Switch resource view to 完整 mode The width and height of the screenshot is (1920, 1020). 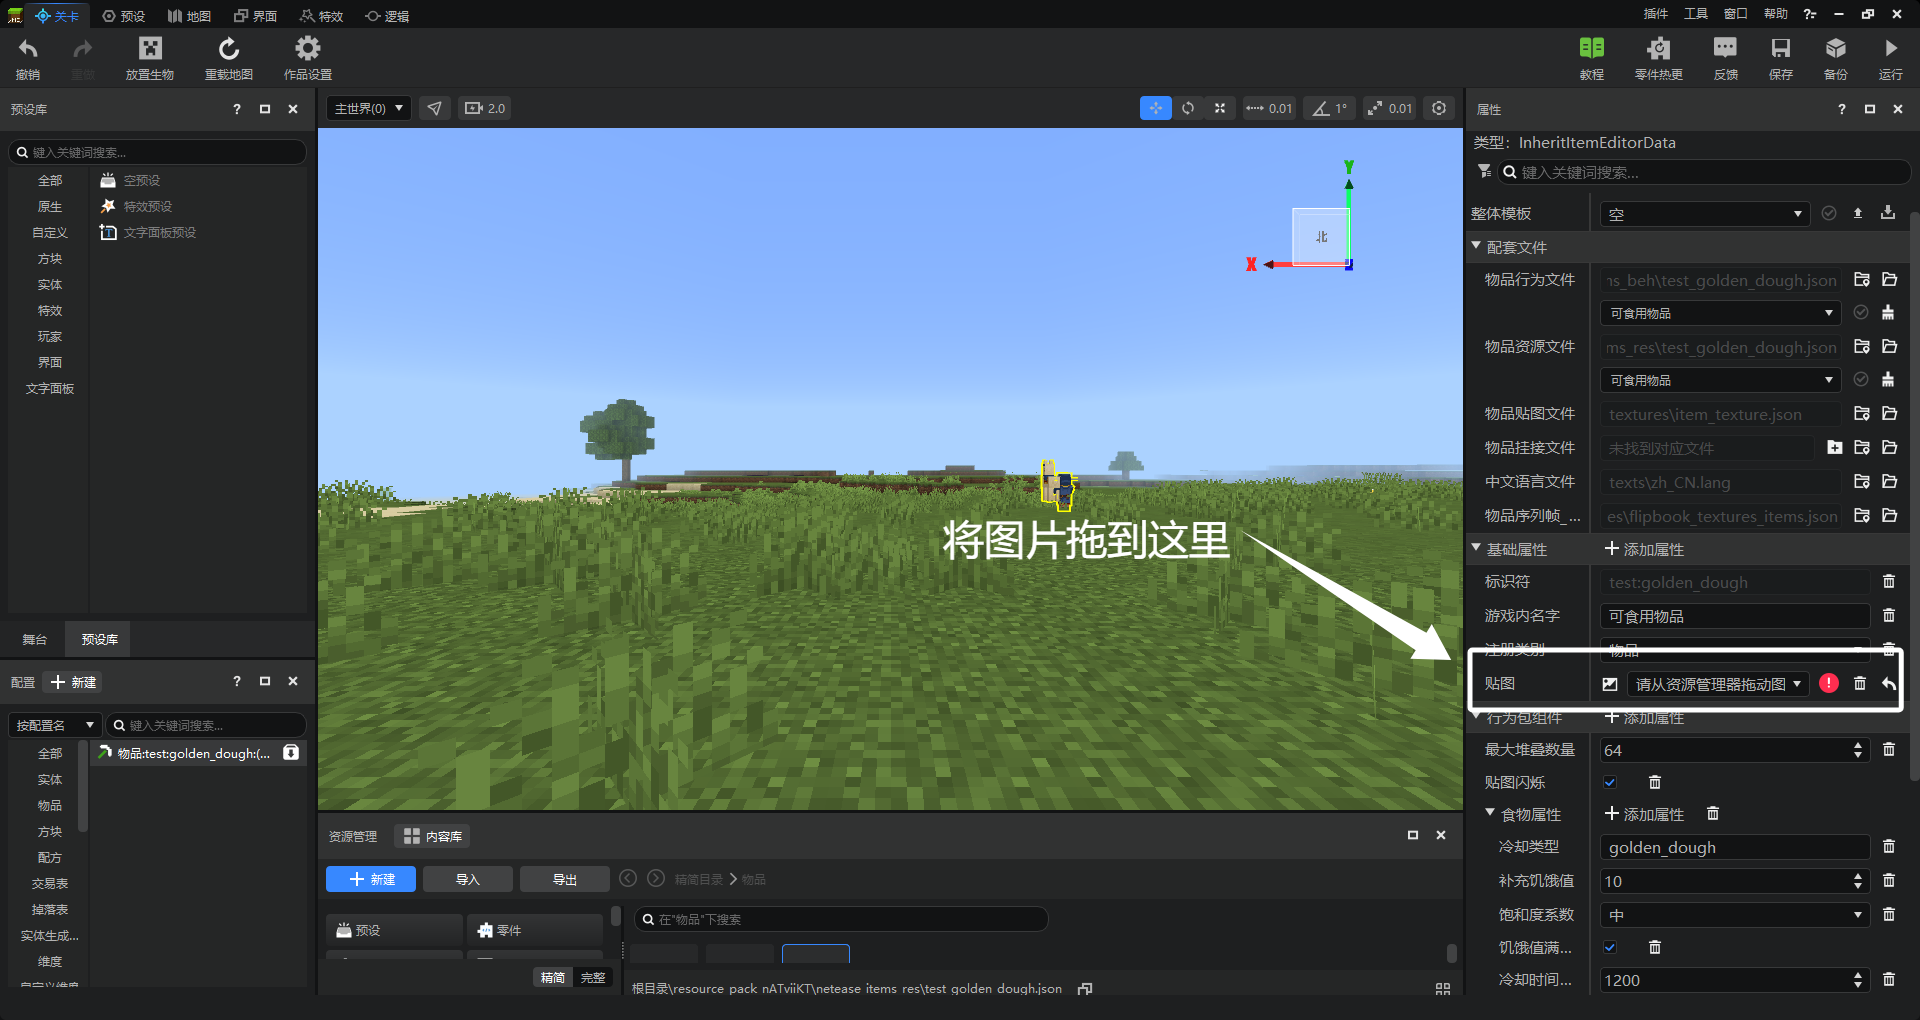[x=593, y=977]
